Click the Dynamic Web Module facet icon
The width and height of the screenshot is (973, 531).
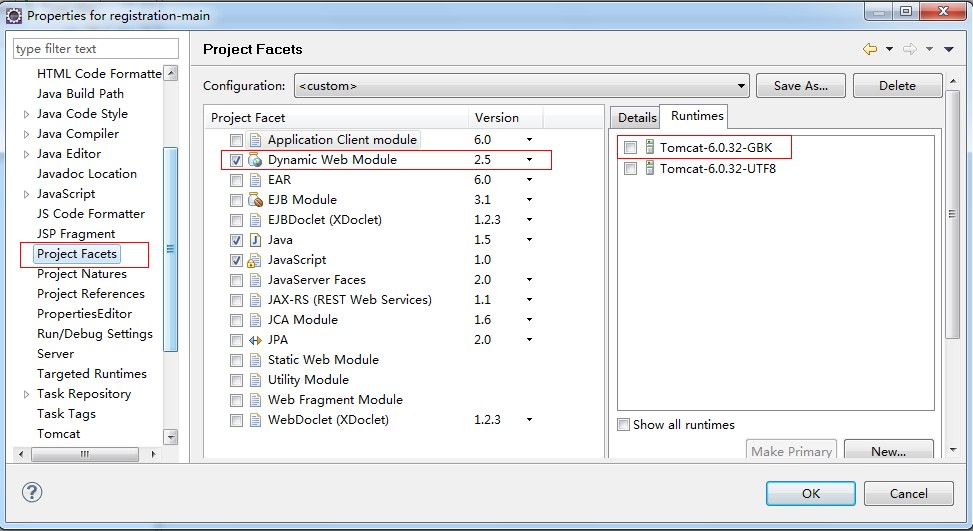click(x=255, y=160)
